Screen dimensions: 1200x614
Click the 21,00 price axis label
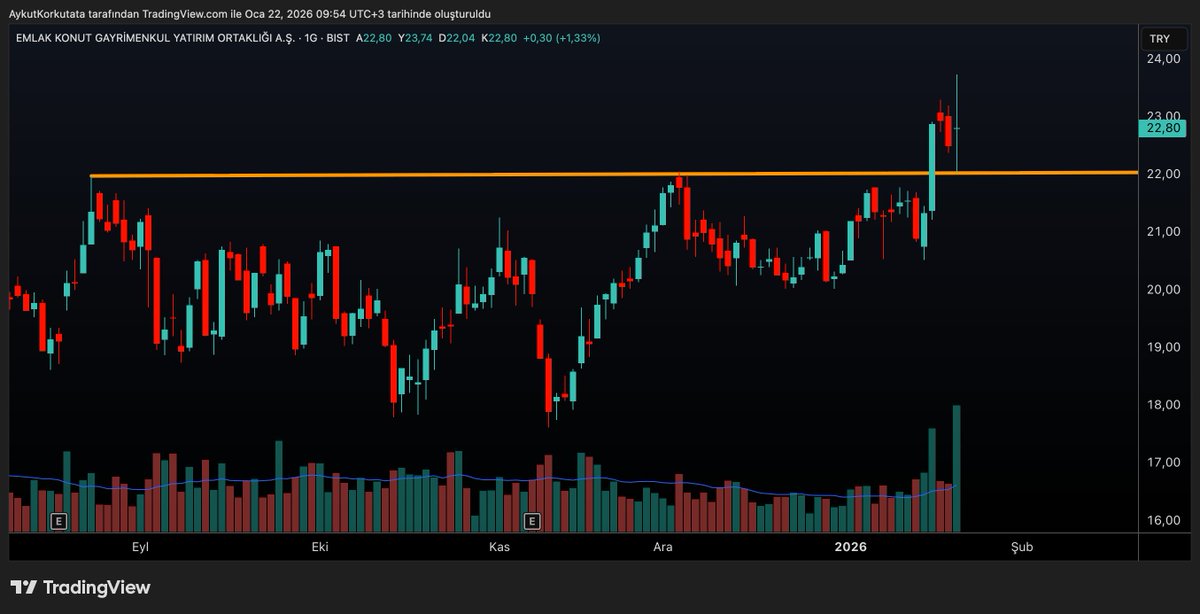[1162, 232]
